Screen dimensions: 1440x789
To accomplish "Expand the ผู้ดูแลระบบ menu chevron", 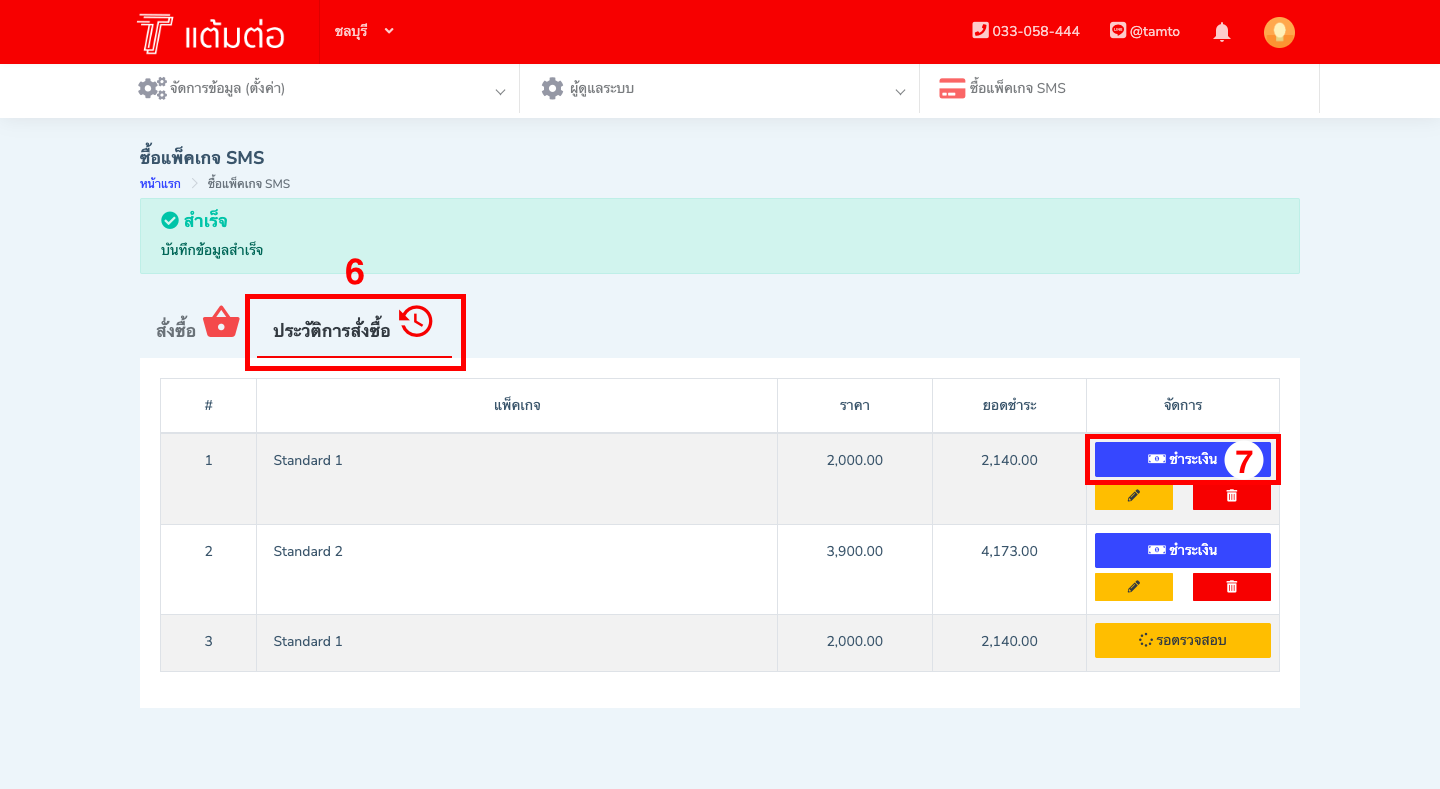I will click(x=900, y=91).
